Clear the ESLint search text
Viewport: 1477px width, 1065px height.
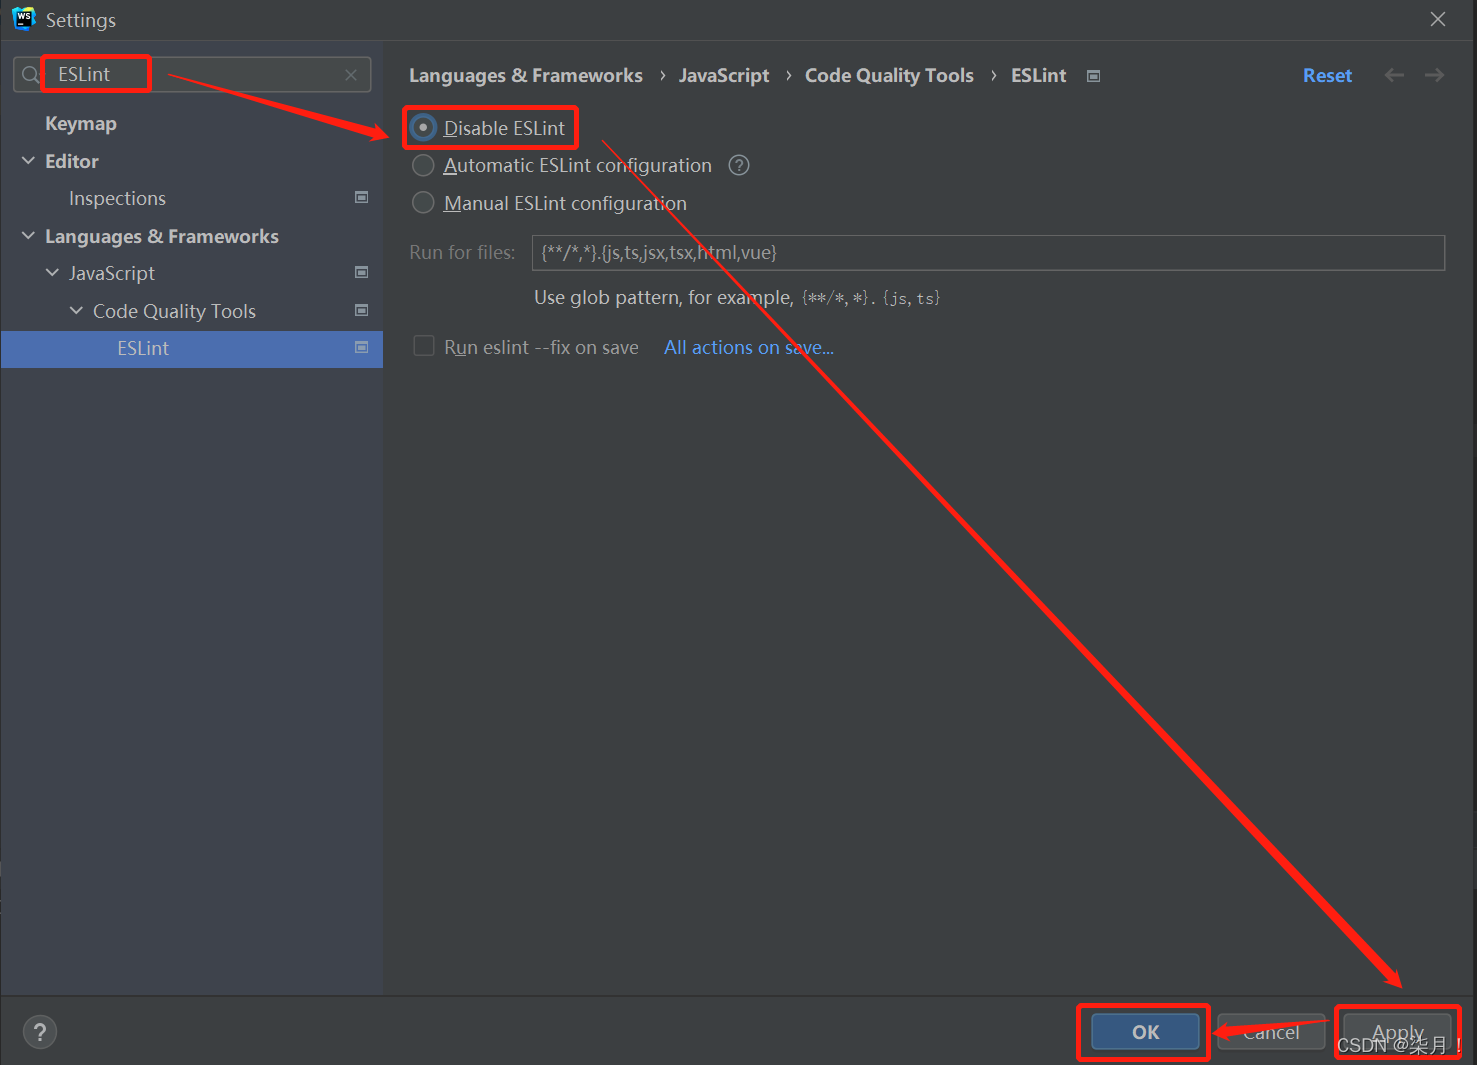[x=351, y=75]
